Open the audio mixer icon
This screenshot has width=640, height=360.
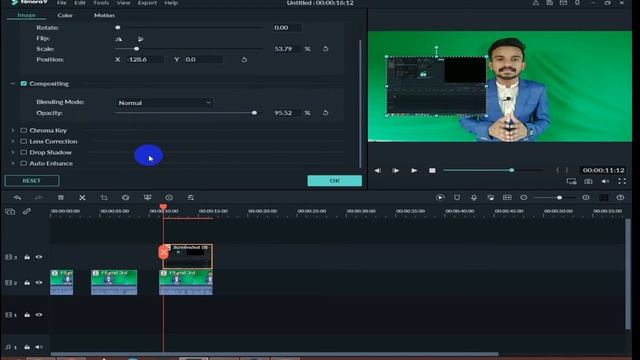point(491,198)
